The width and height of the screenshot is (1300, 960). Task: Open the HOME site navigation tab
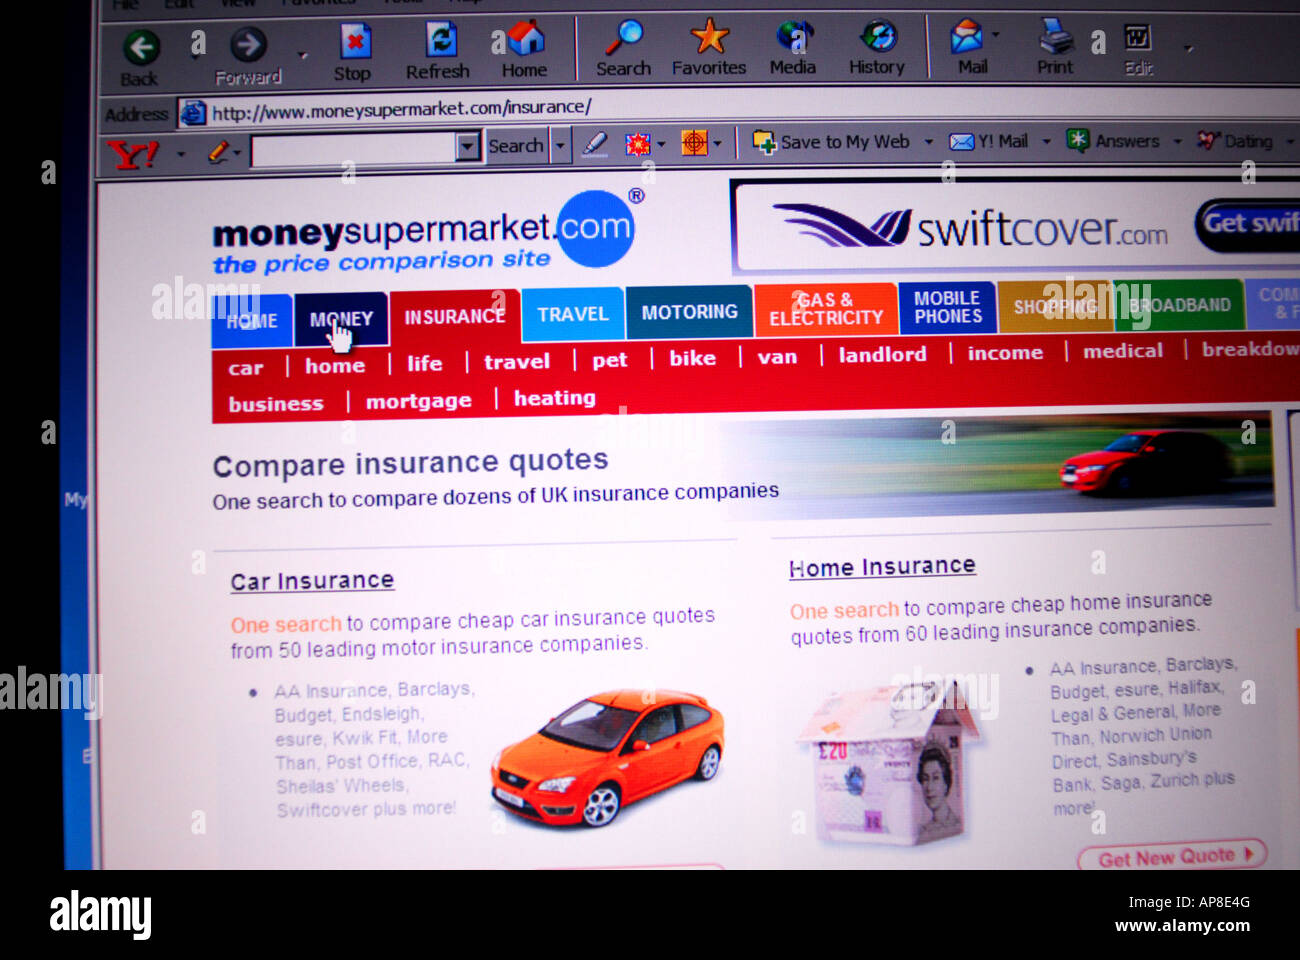coord(251,321)
